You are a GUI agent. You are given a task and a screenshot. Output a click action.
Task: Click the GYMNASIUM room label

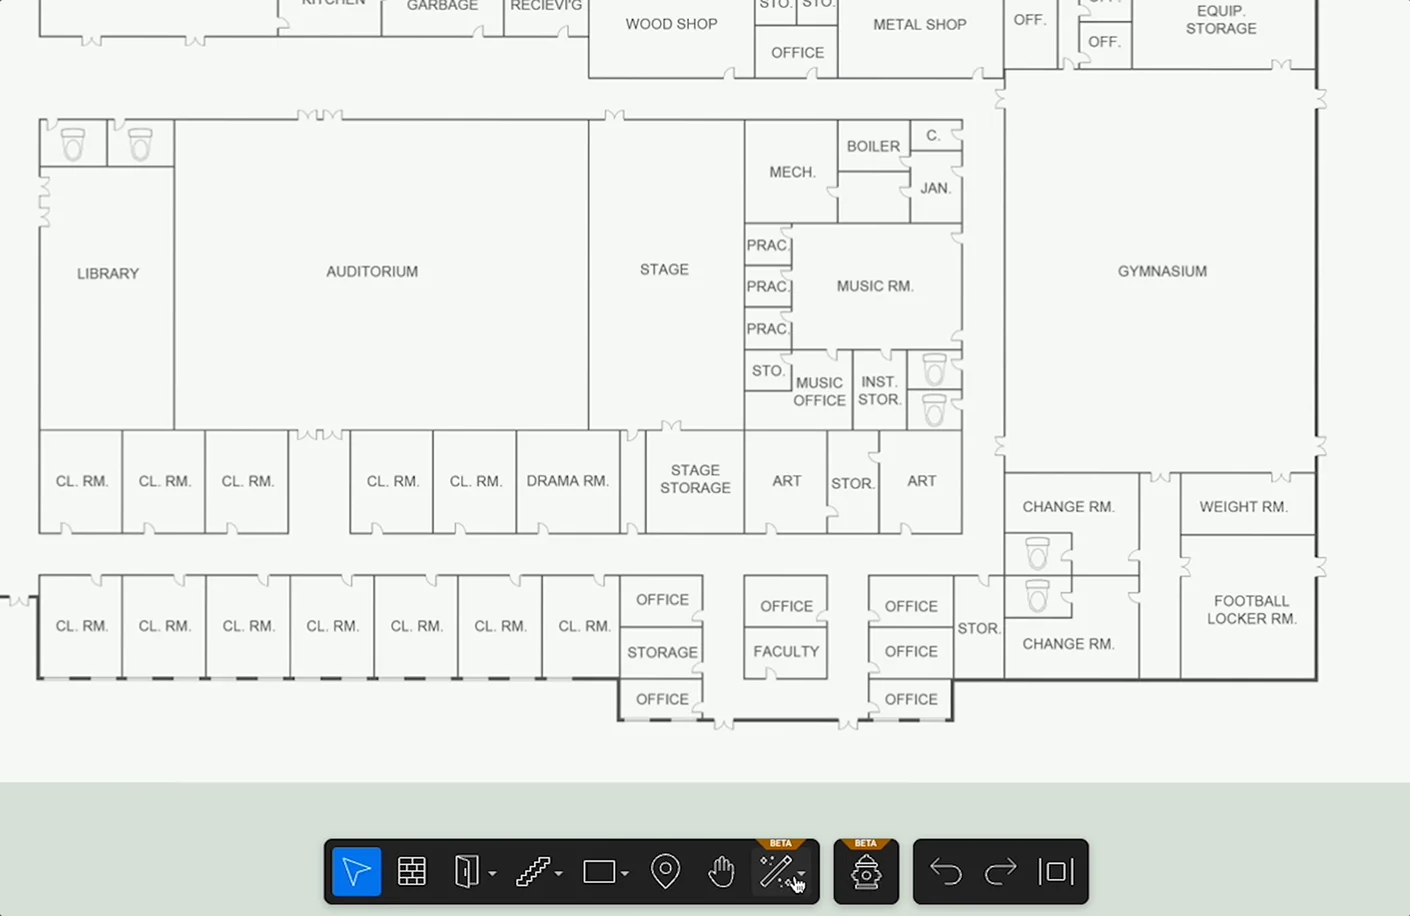point(1162,271)
